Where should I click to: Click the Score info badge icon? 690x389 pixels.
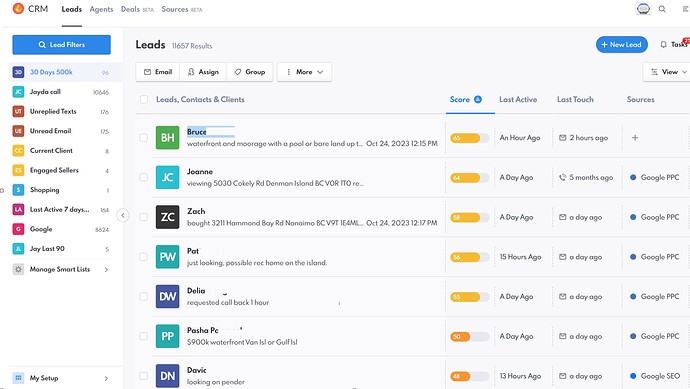[478, 99]
